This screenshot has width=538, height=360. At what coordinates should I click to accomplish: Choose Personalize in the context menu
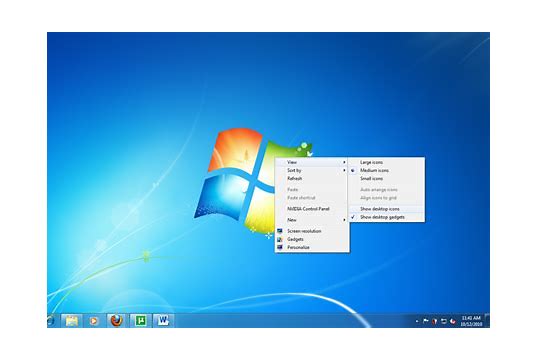[312, 247]
